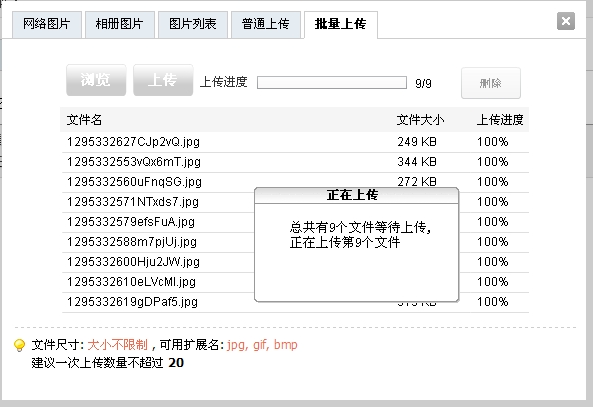The width and height of the screenshot is (593, 407).
Task: Click the 100% progress for 1295332627CJp2vQ.jpg
Action: (492, 142)
